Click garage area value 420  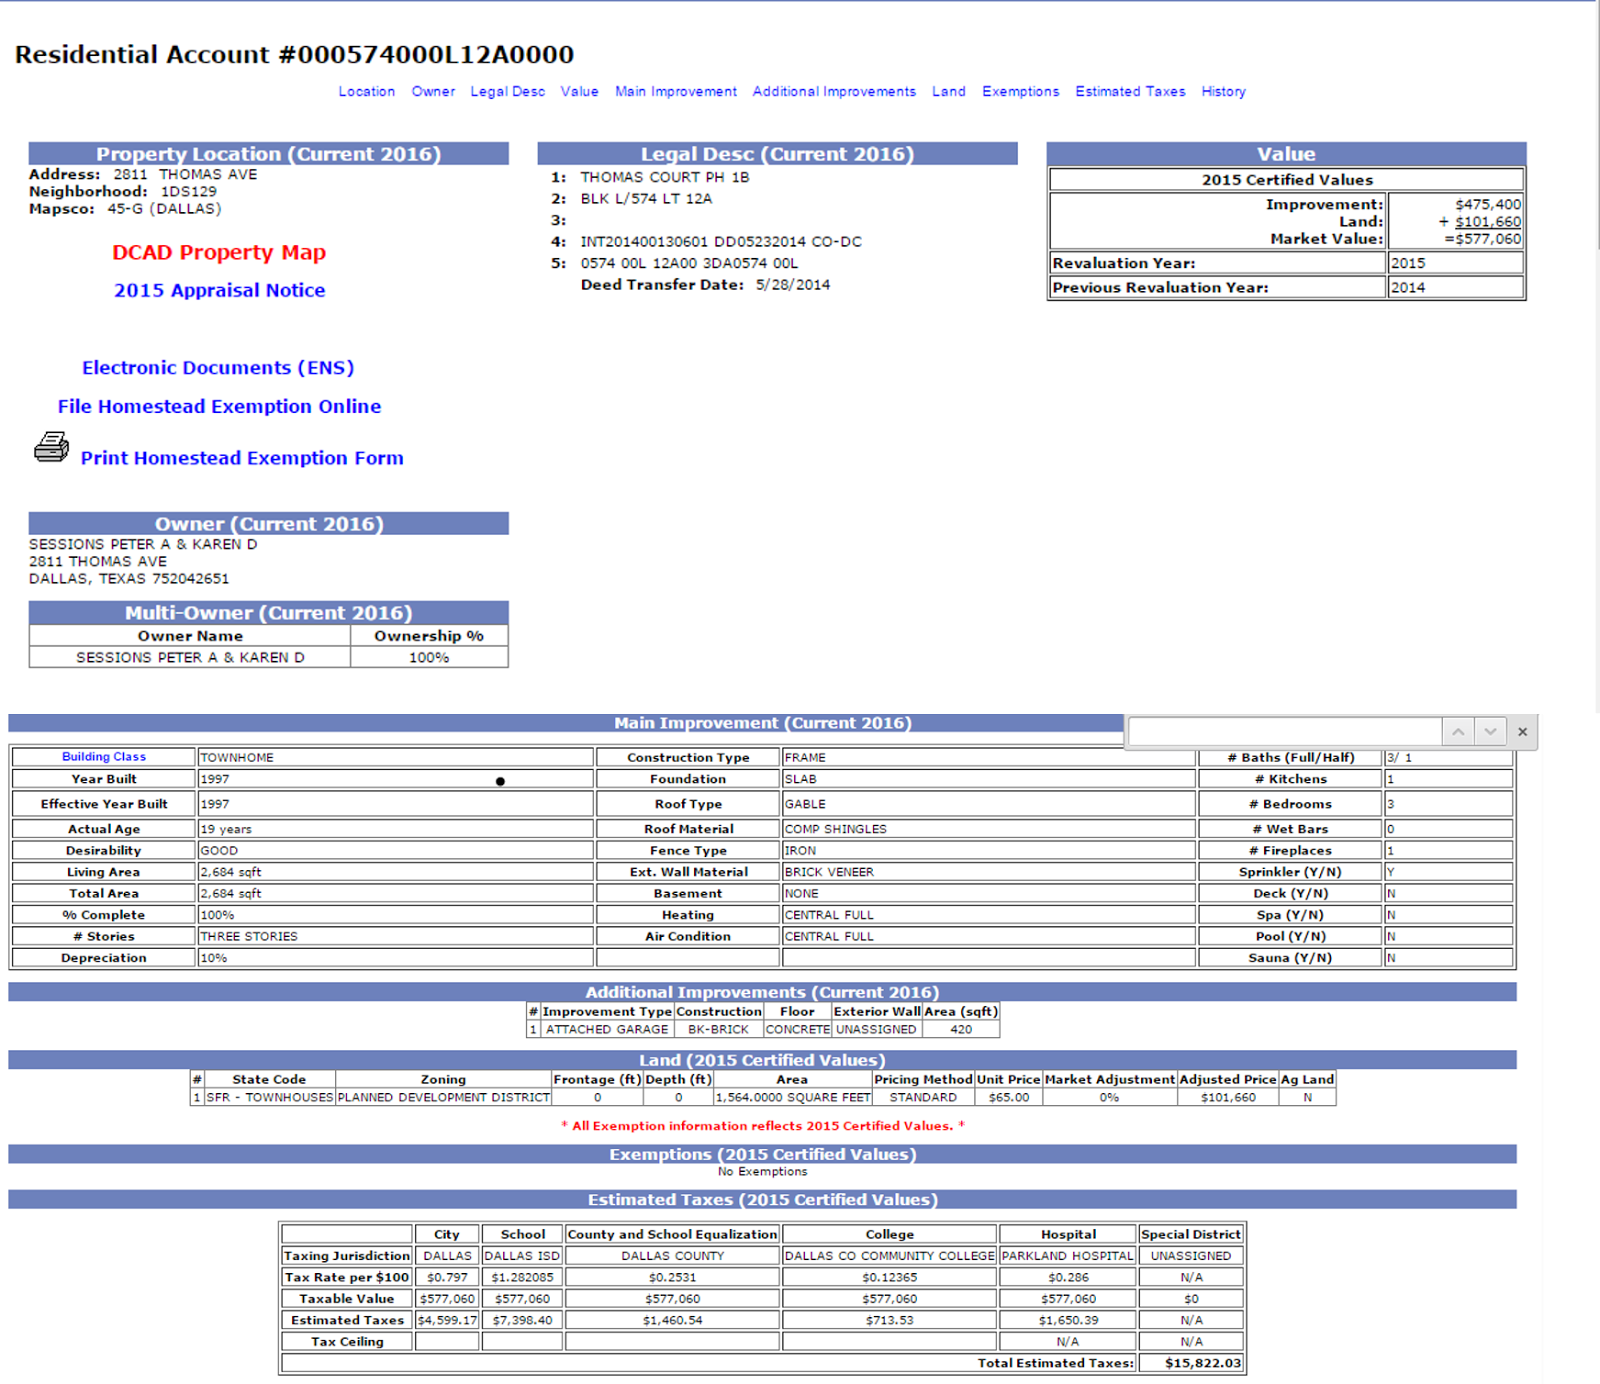(961, 1029)
